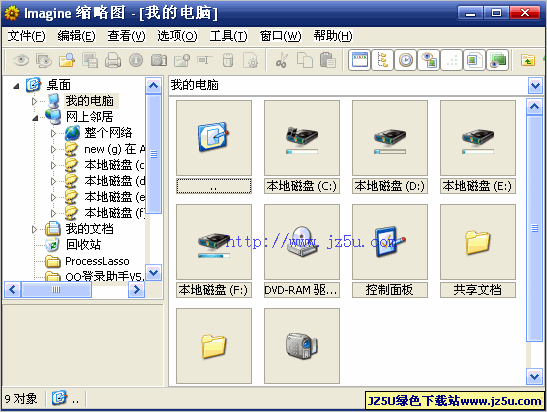
Task: Click the copy icon
Action: pos(305,60)
